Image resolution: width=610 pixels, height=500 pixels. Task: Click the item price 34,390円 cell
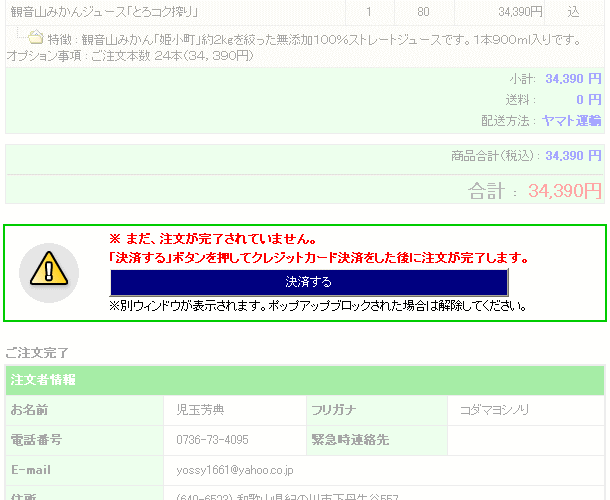[499, 12]
